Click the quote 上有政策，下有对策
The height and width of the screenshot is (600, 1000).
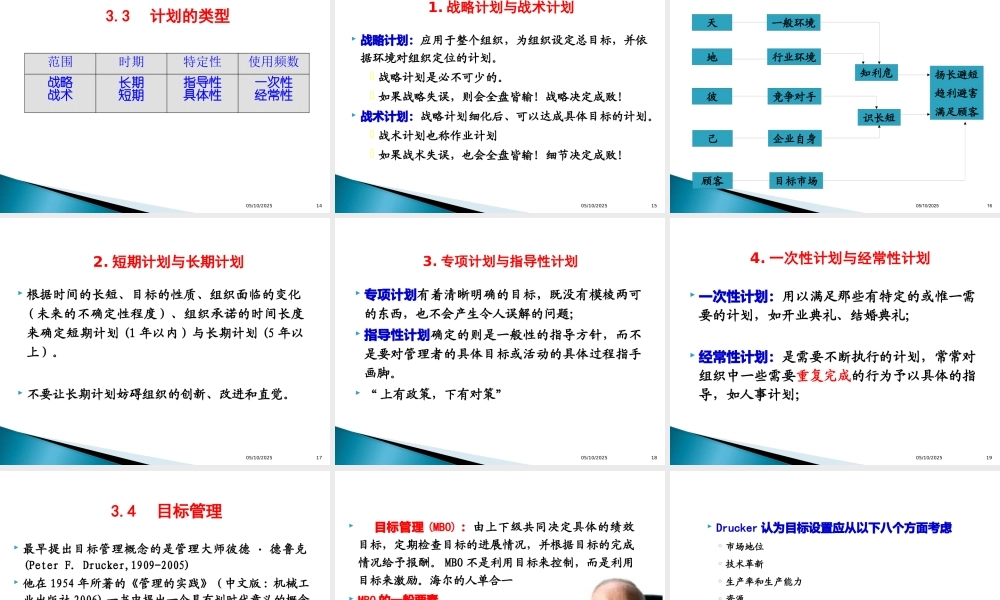tap(436, 394)
